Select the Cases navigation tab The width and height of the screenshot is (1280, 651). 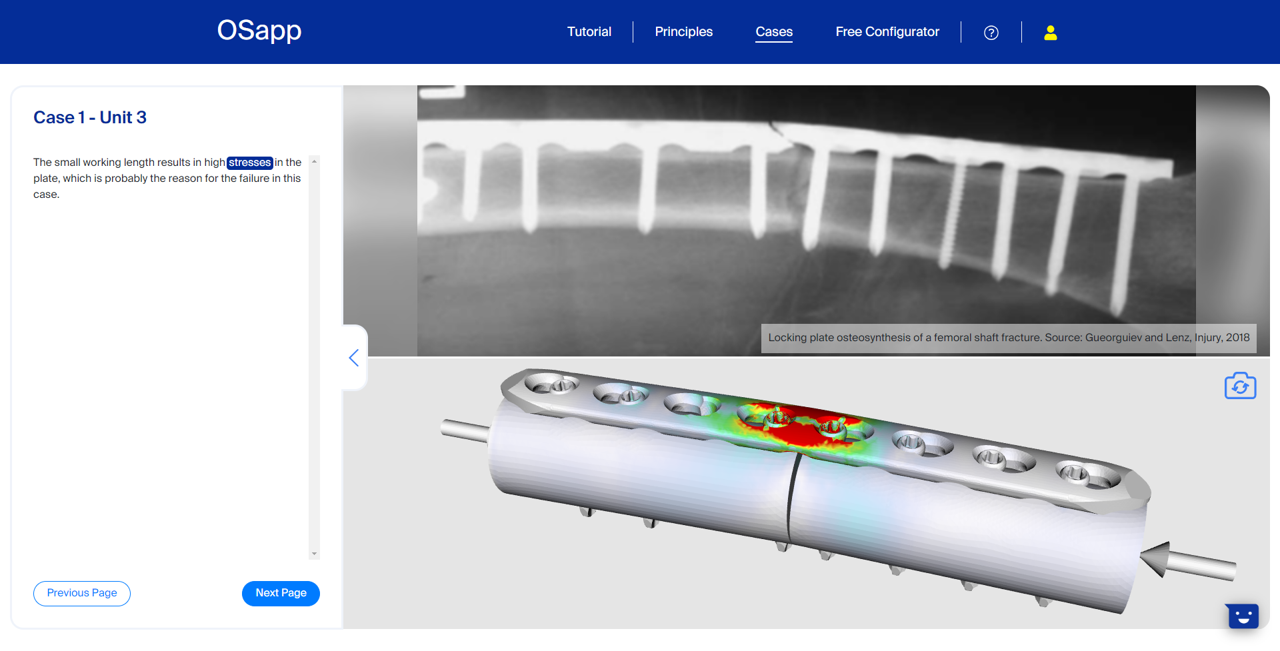tap(774, 32)
